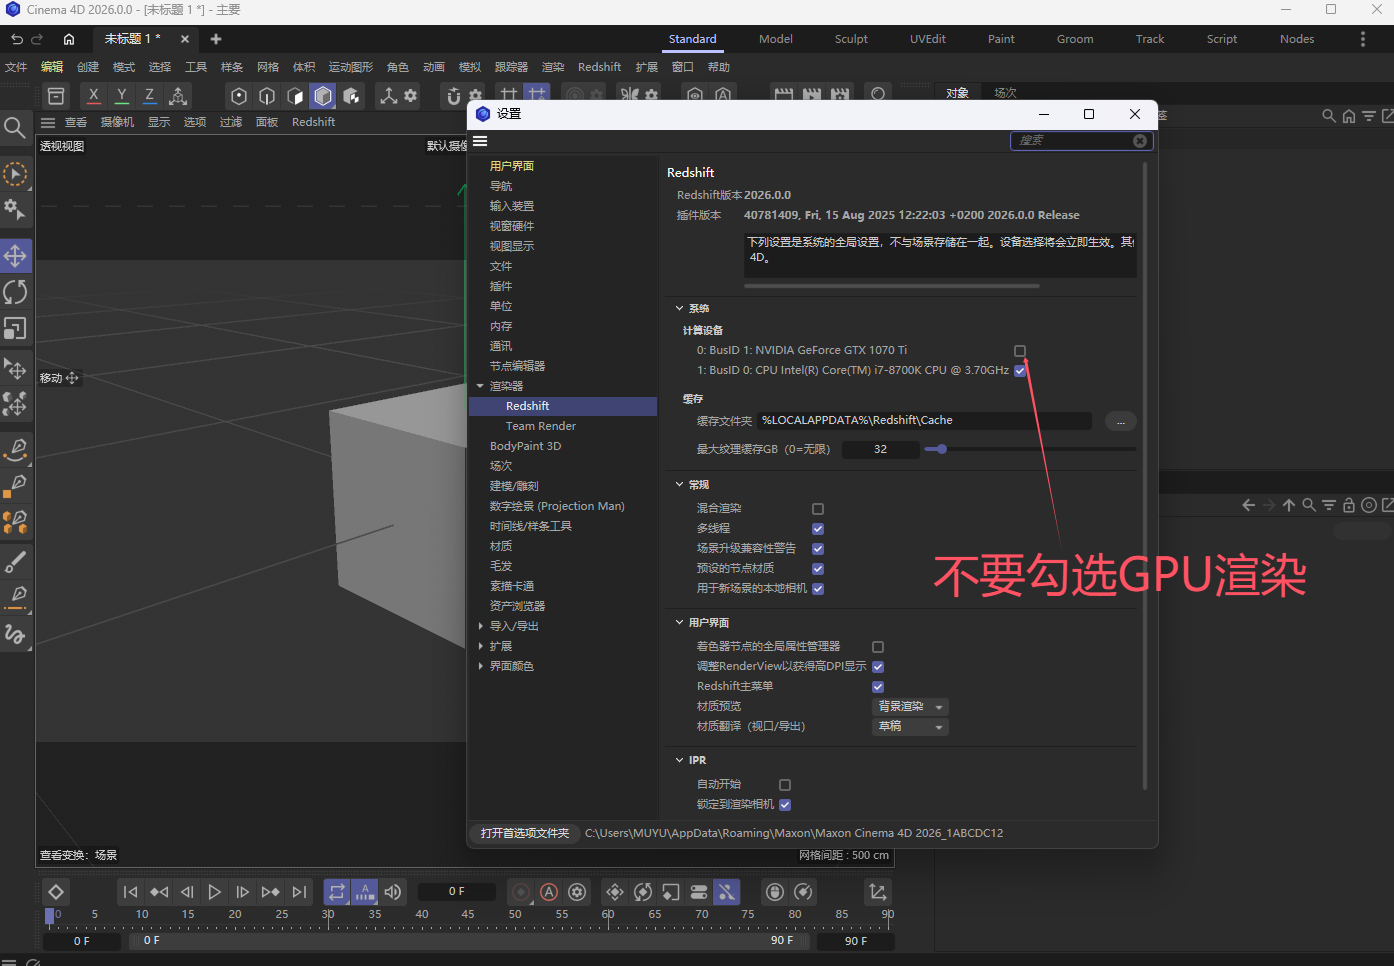Select the Move tool in left toolbar
Image resolution: width=1394 pixels, height=966 pixels.
(16, 256)
